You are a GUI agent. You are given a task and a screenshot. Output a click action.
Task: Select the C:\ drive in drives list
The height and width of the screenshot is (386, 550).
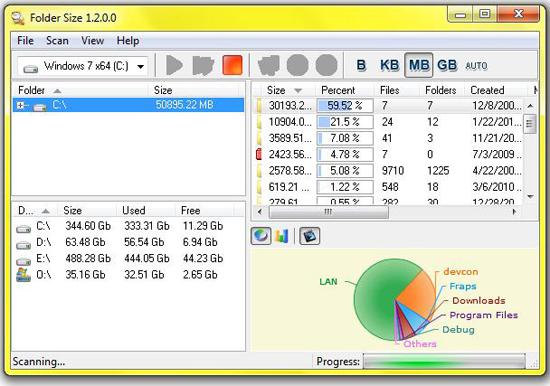point(128,226)
